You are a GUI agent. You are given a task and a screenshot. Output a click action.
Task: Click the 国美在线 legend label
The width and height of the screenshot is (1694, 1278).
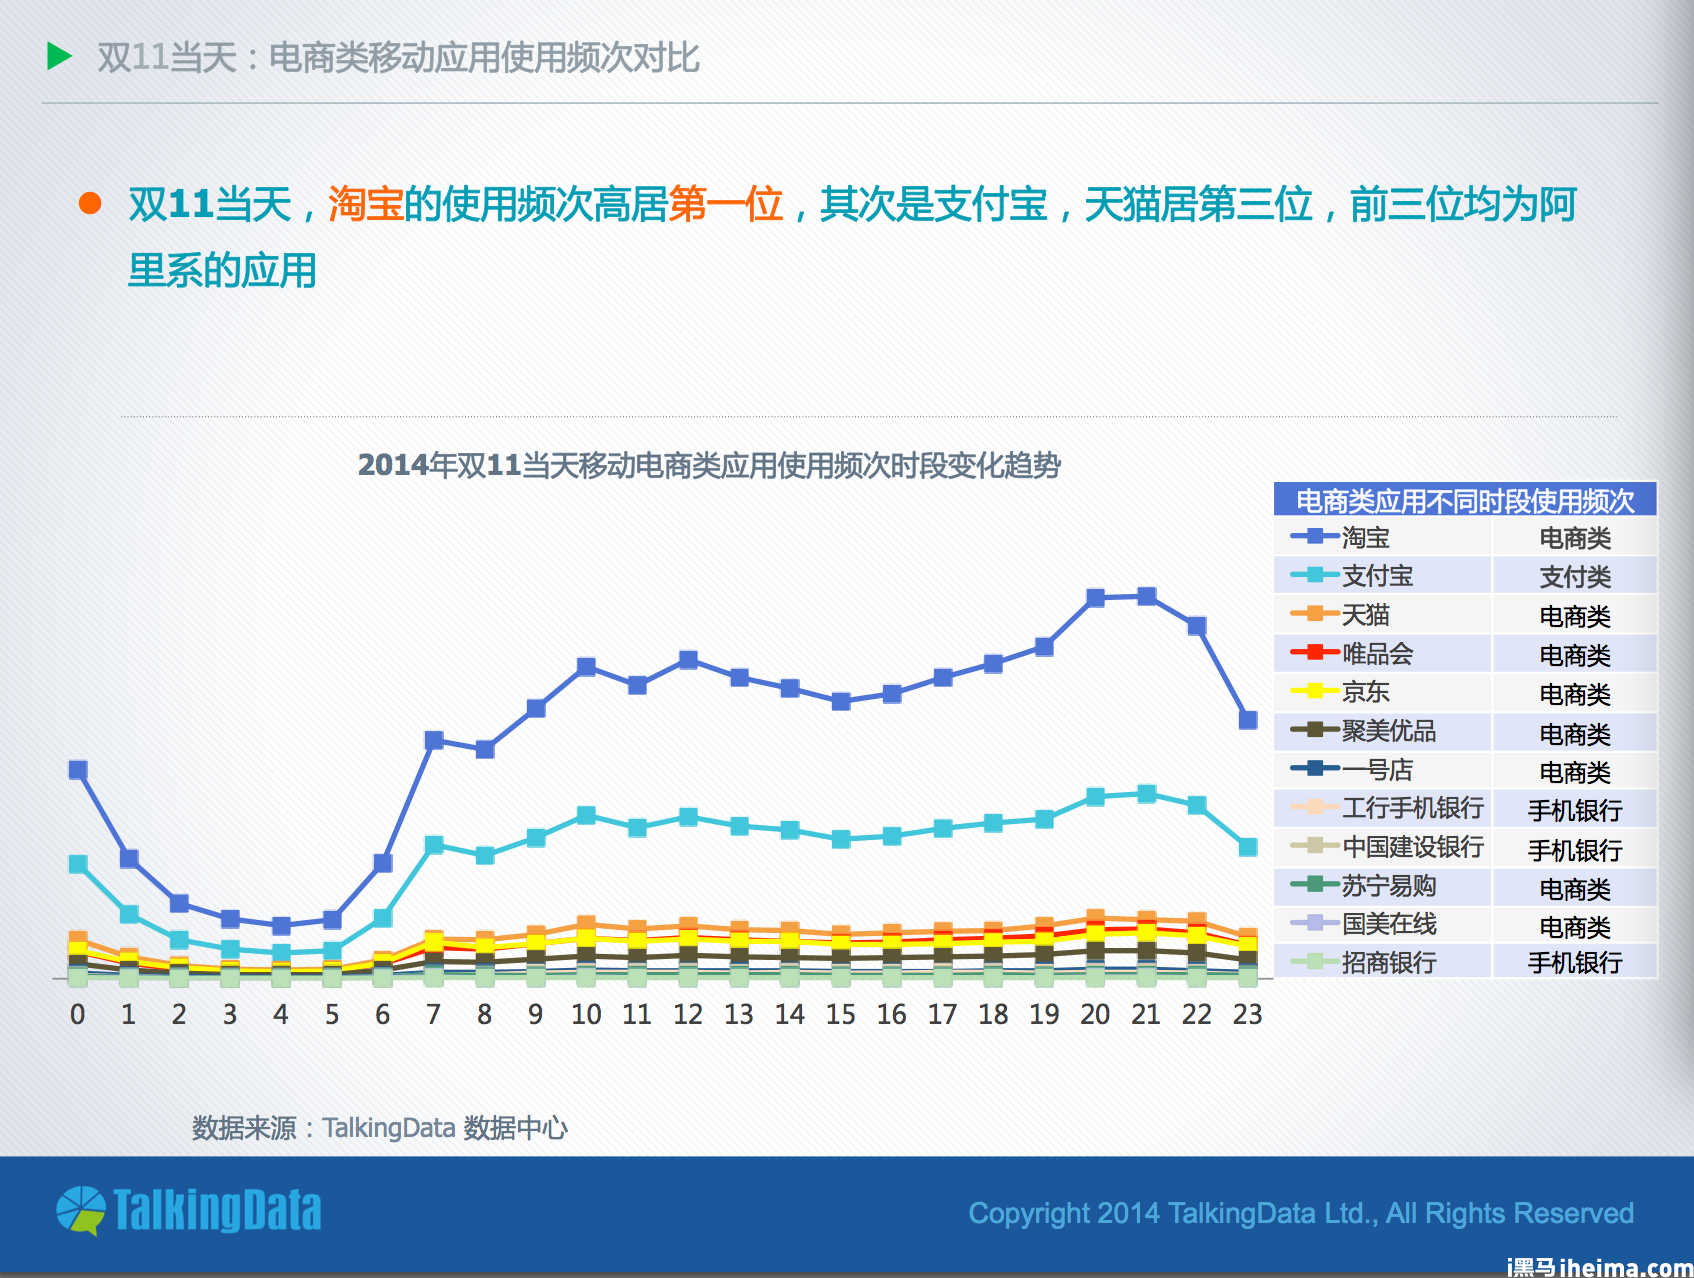(1389, 924)
